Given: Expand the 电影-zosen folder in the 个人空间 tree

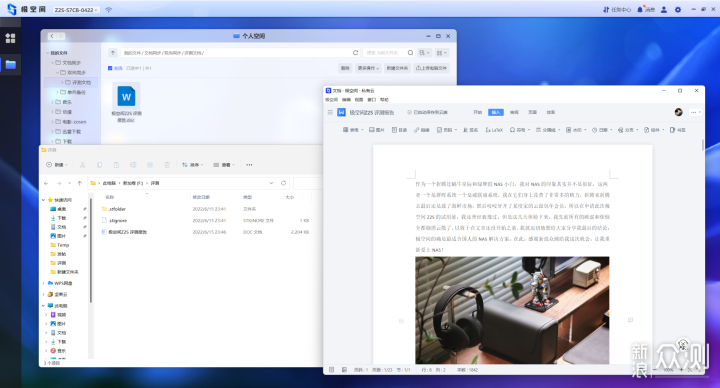Looking at the screenshot, I should pyautogui.click(x=52, y=122).
